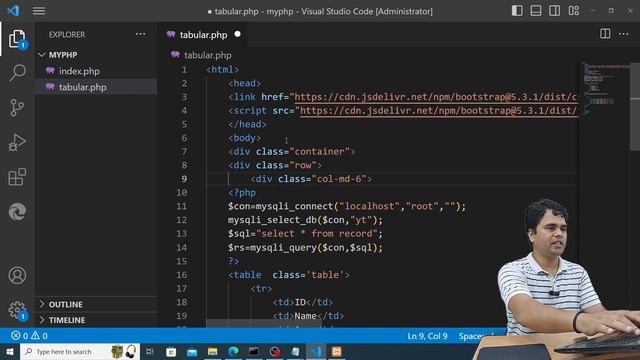Expand the OUTLINE section

(x=66, y=304)
